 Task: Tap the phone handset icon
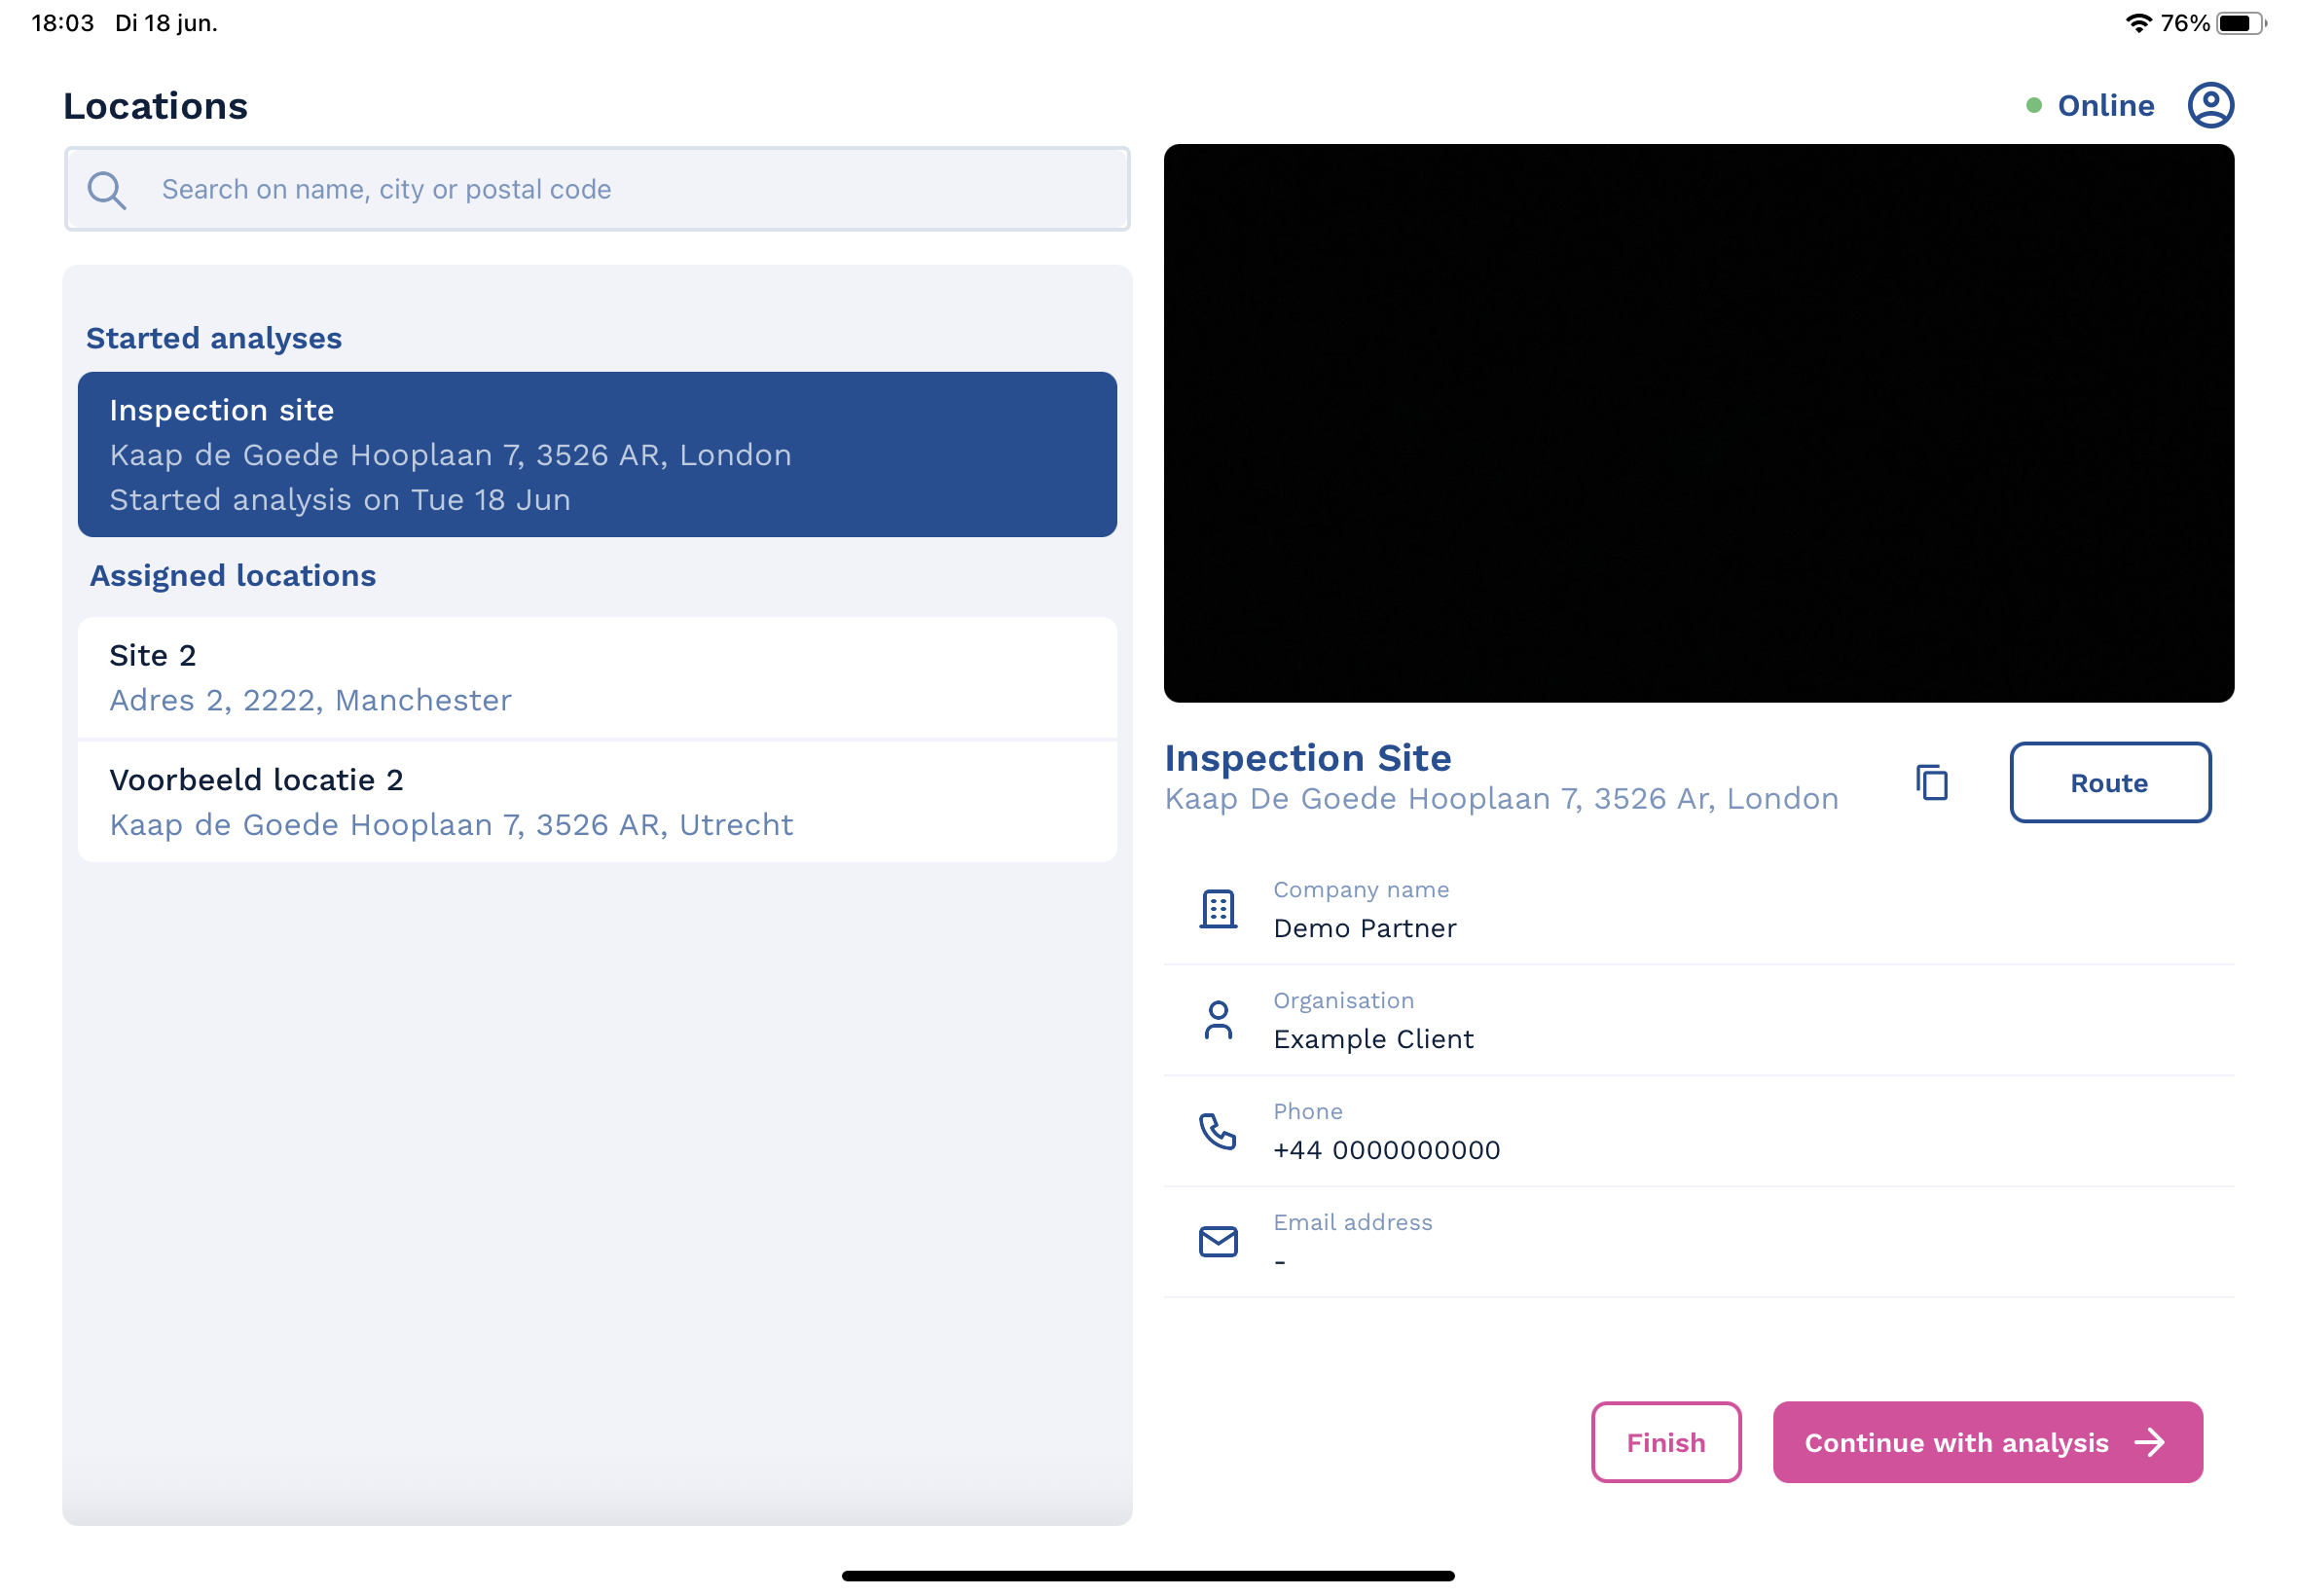1217,1131
